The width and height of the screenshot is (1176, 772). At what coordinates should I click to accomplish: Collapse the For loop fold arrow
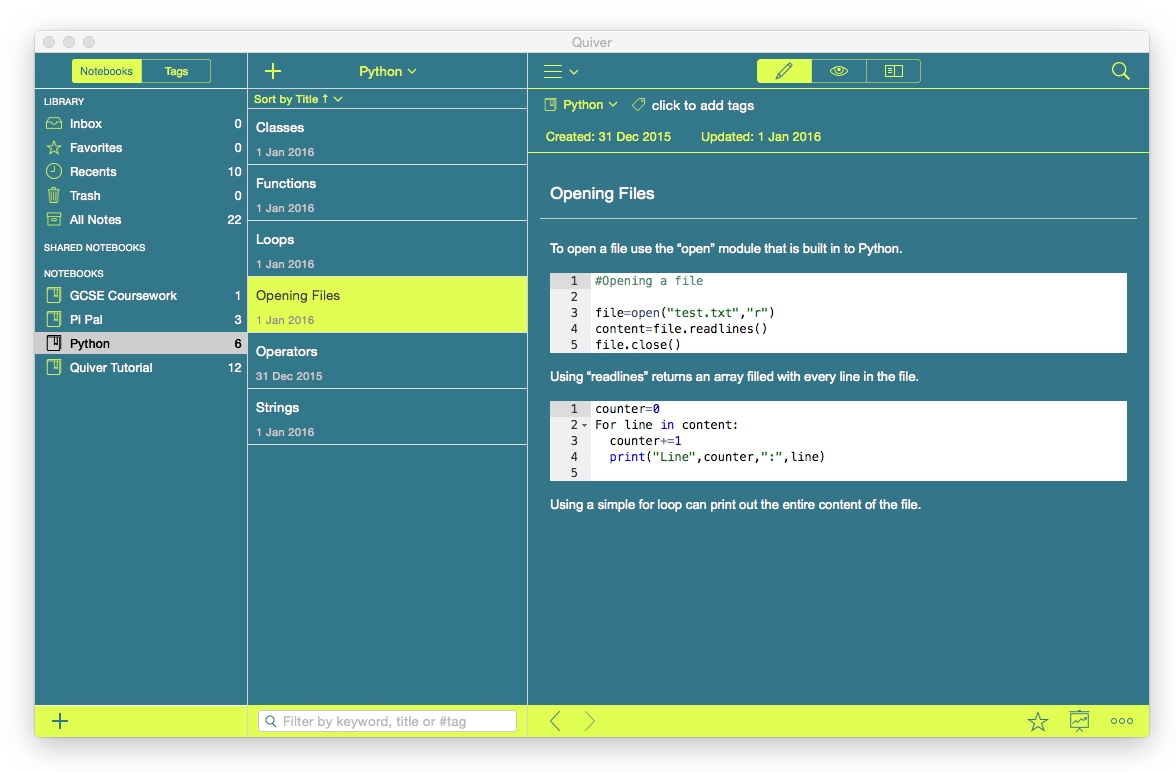pyautogui.click(x=584, y=425)
